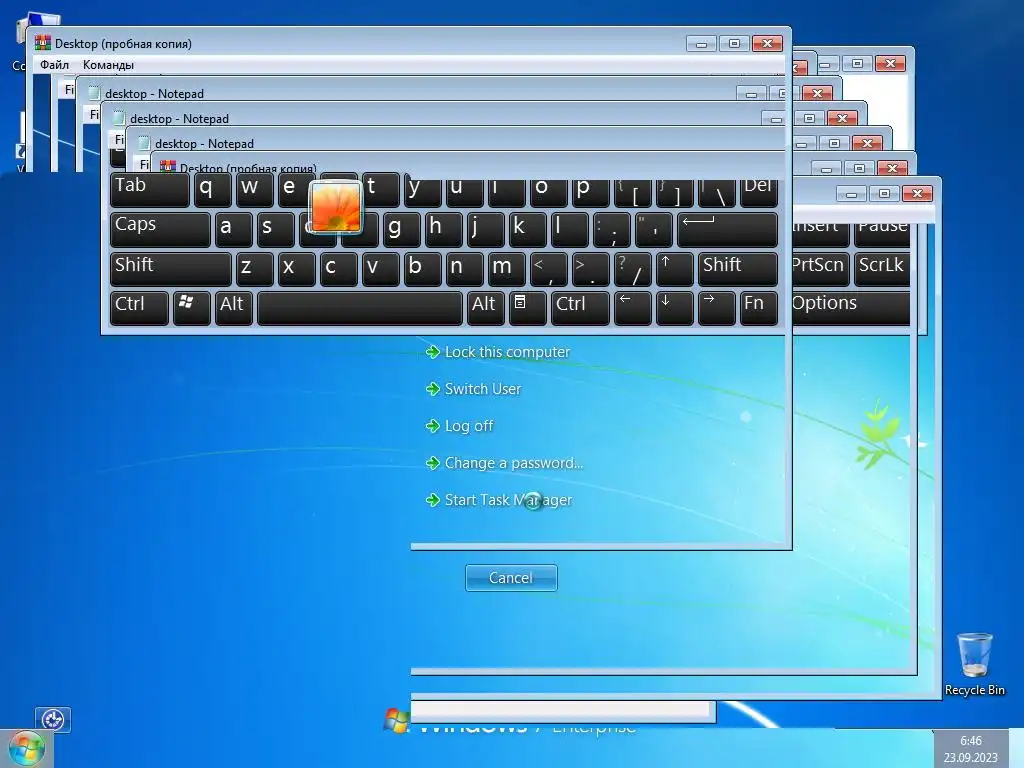Viewport: 1024px width, 768px height.
Task: Toggle the ScrLk key
Action: click(x=882, y=269)
